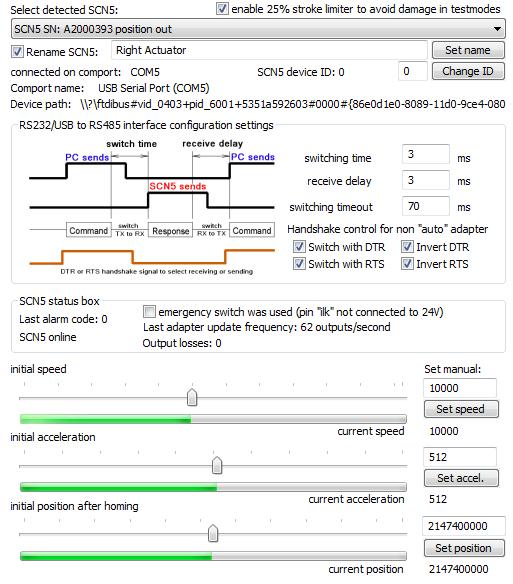Disable the 25% stroke limiter checkbox
Viewport: 513px width, 584px height.
(222, 9)
